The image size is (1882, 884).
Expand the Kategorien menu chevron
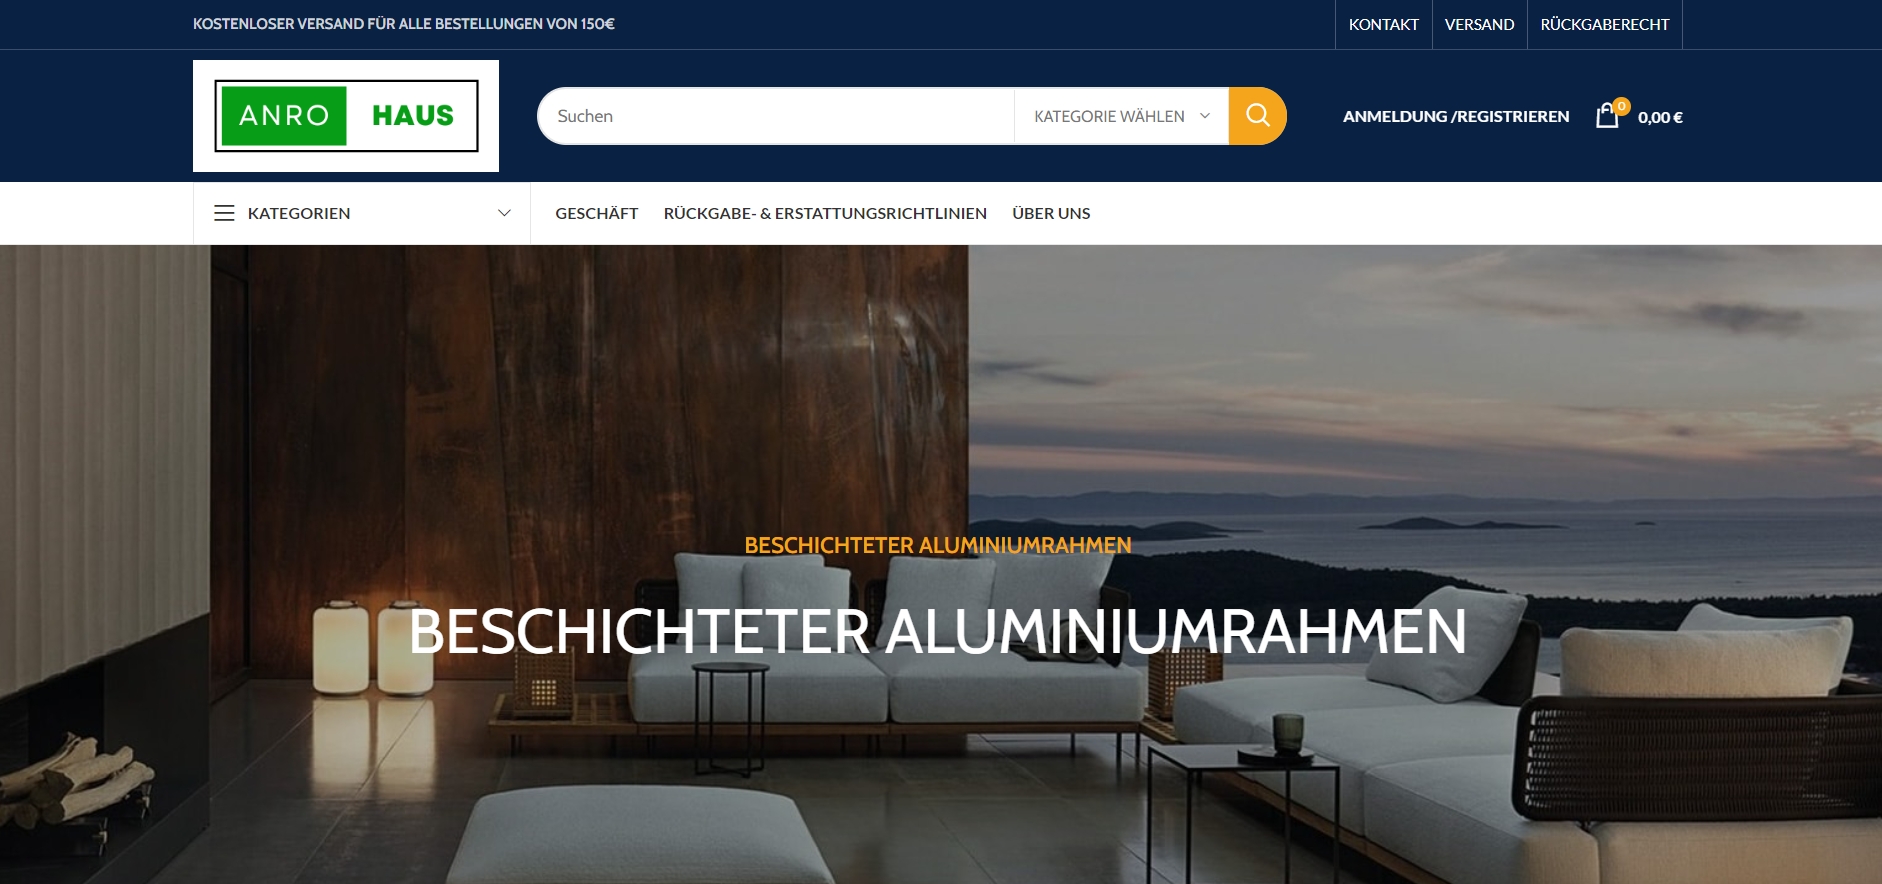pyautogui.click(x=504, y=213)
